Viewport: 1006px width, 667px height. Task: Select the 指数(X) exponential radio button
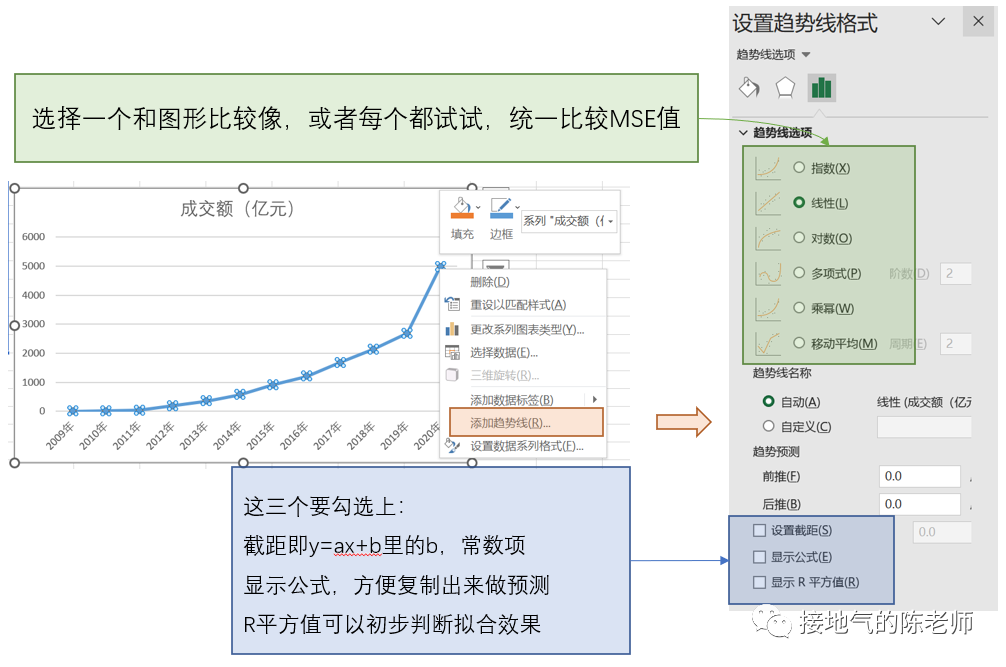click(799, 167)
